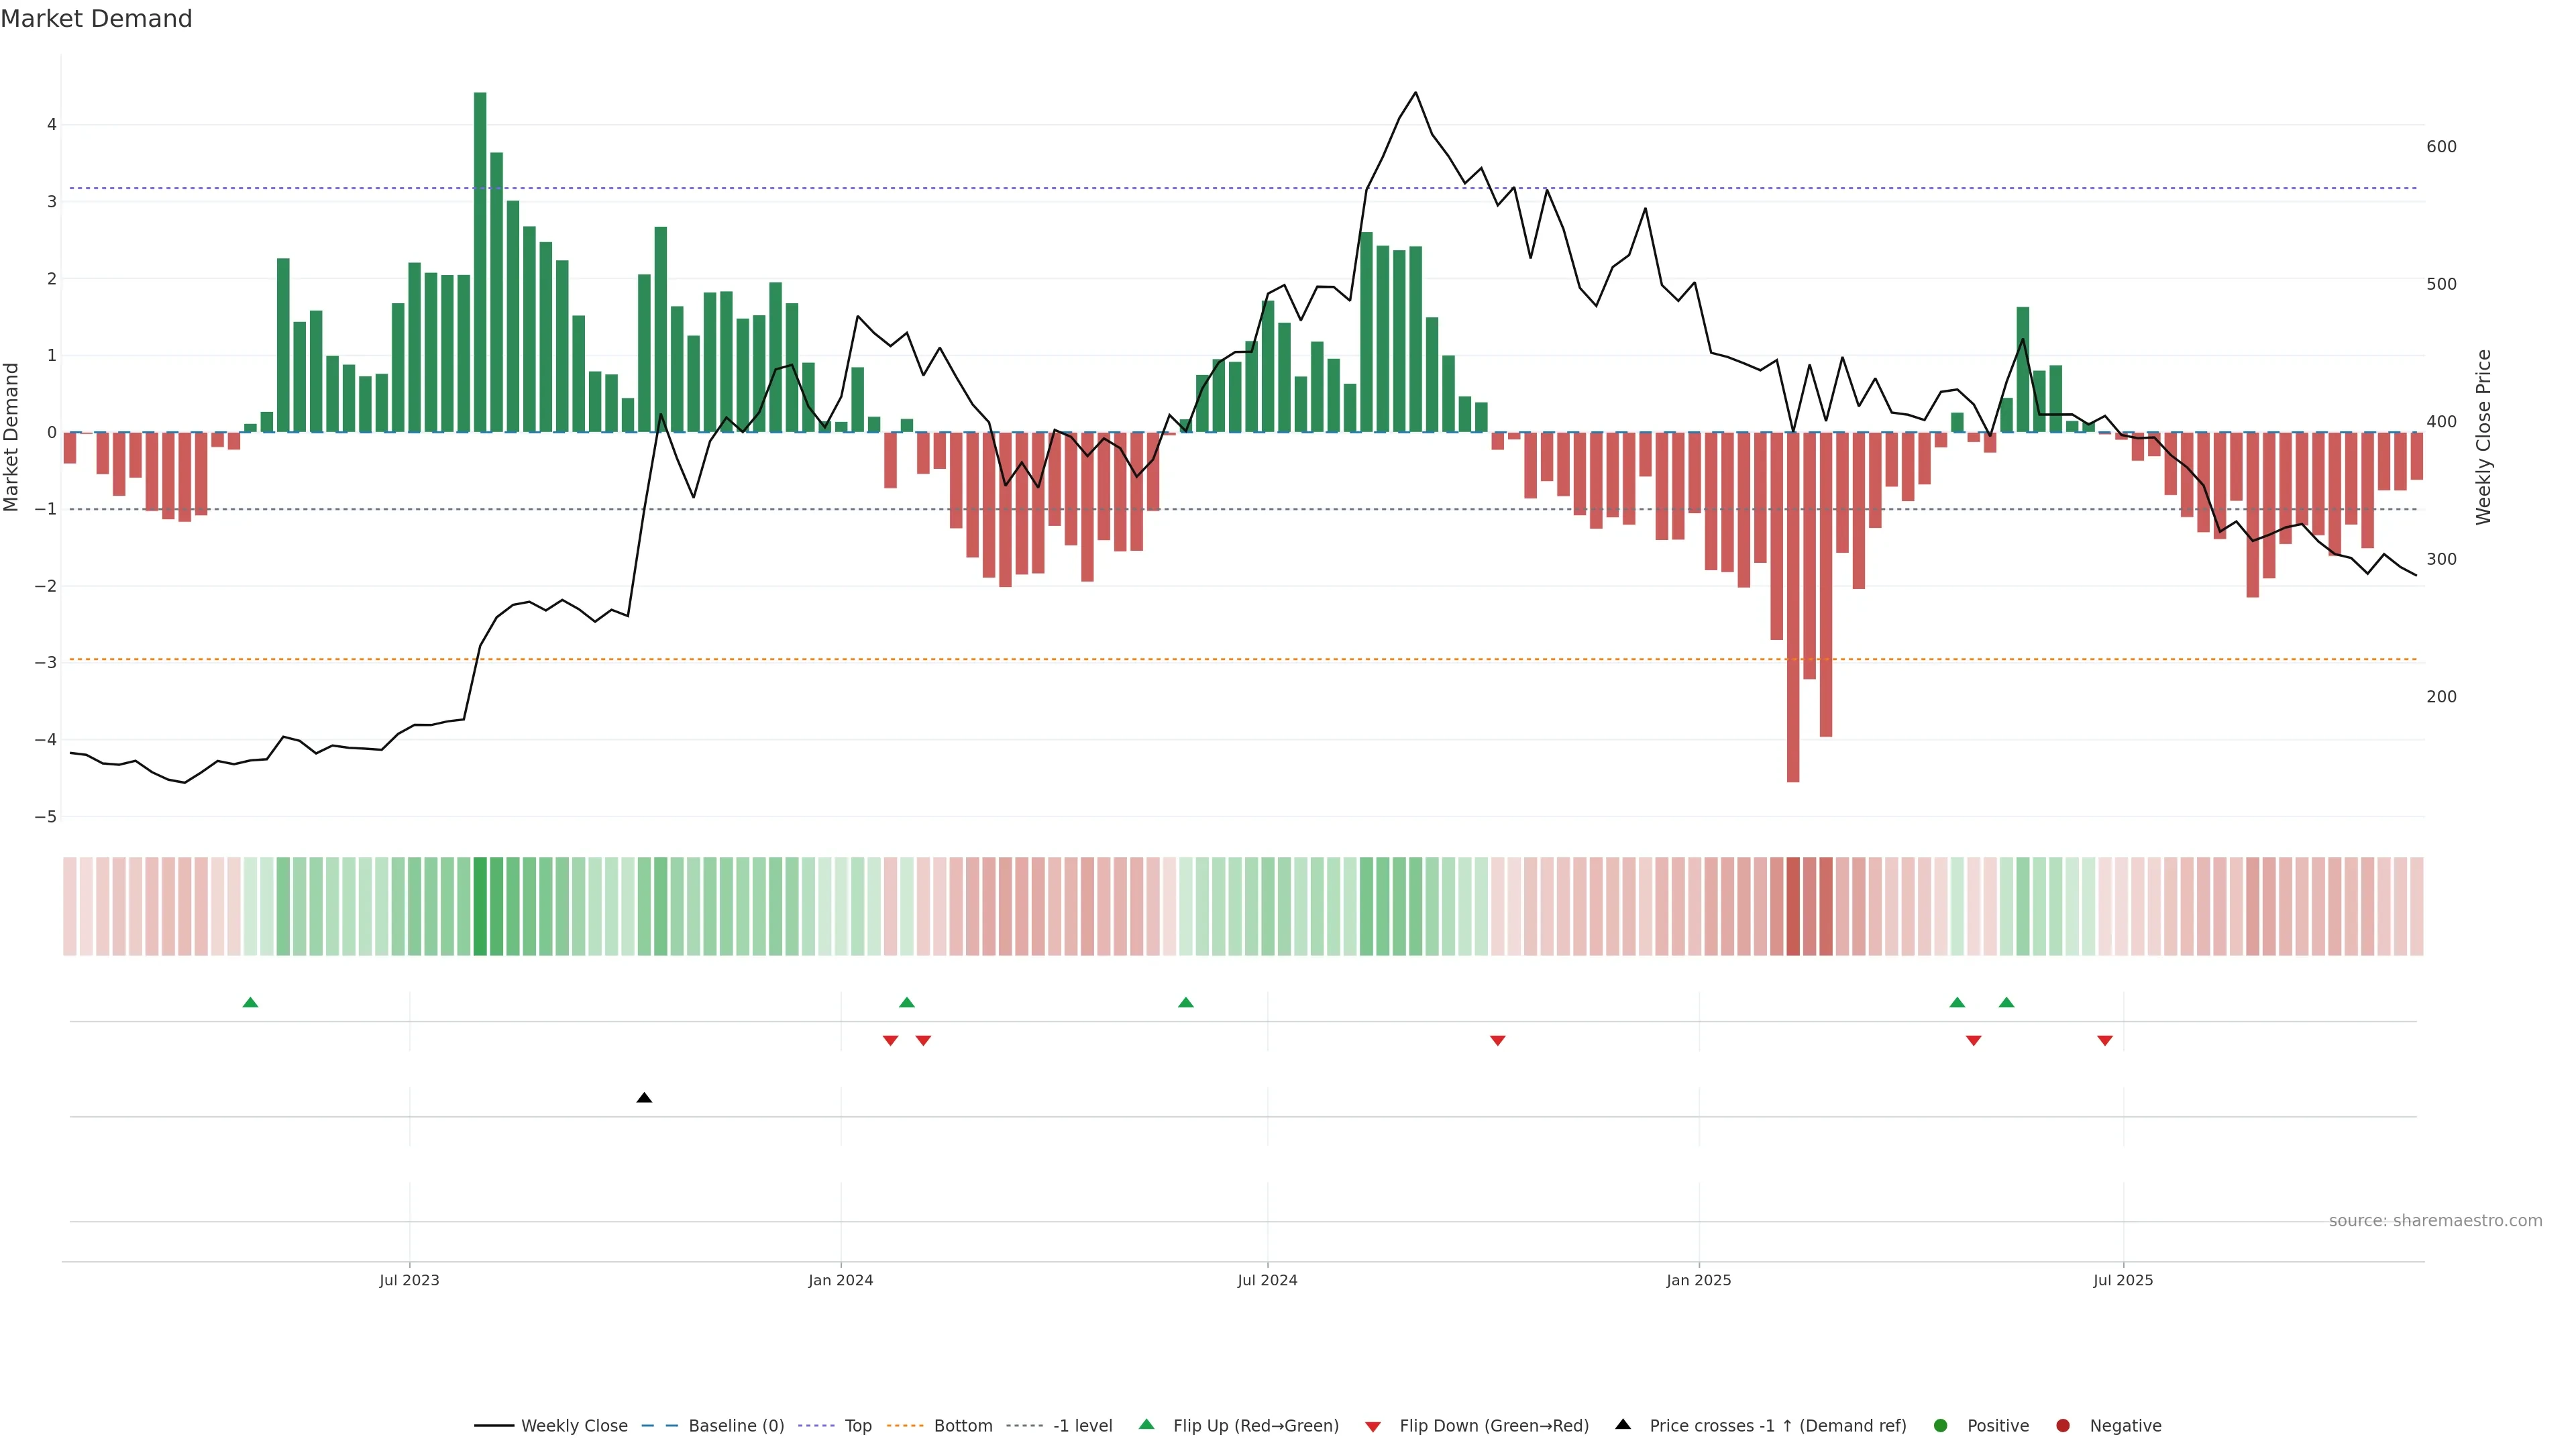
Task: Toggle the Top dotted line legend entry
Action: pyautogui.click(x=857, y=1426)
